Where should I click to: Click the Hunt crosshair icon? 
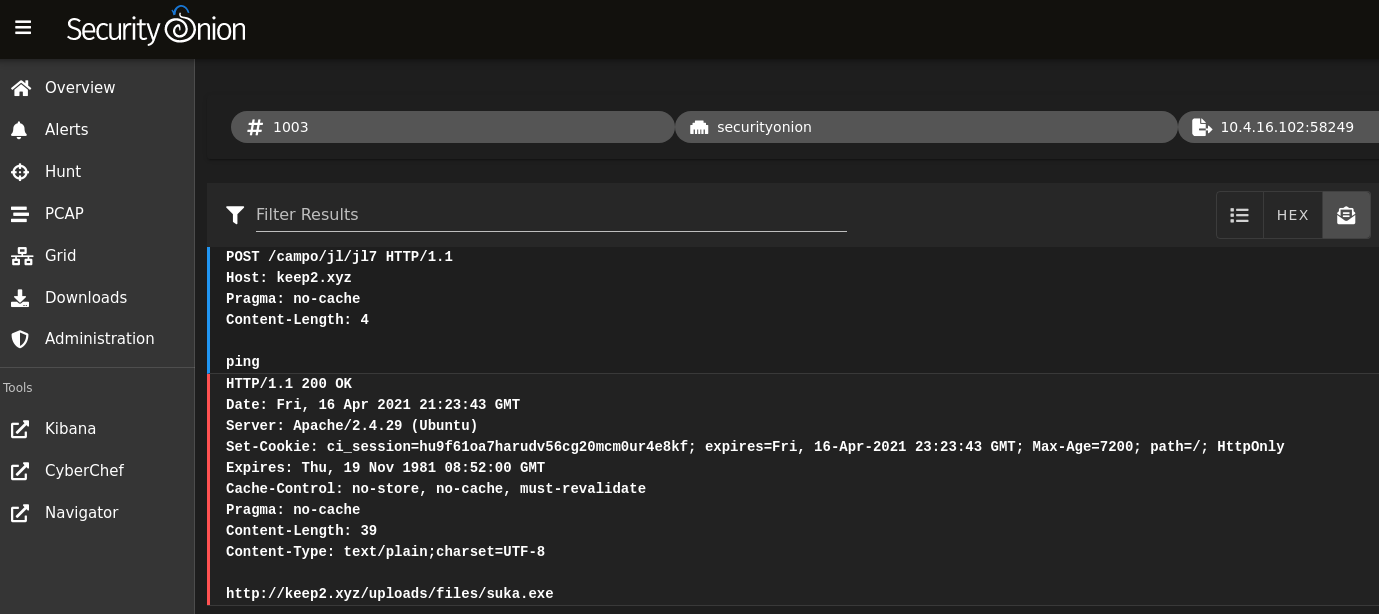click(x=20, y=172)
